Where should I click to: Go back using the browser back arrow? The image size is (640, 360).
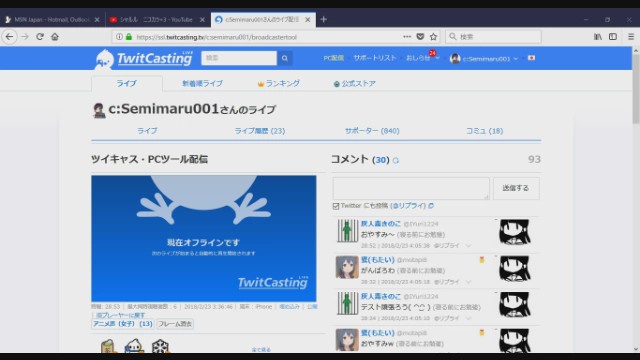[x=9, y=37]
